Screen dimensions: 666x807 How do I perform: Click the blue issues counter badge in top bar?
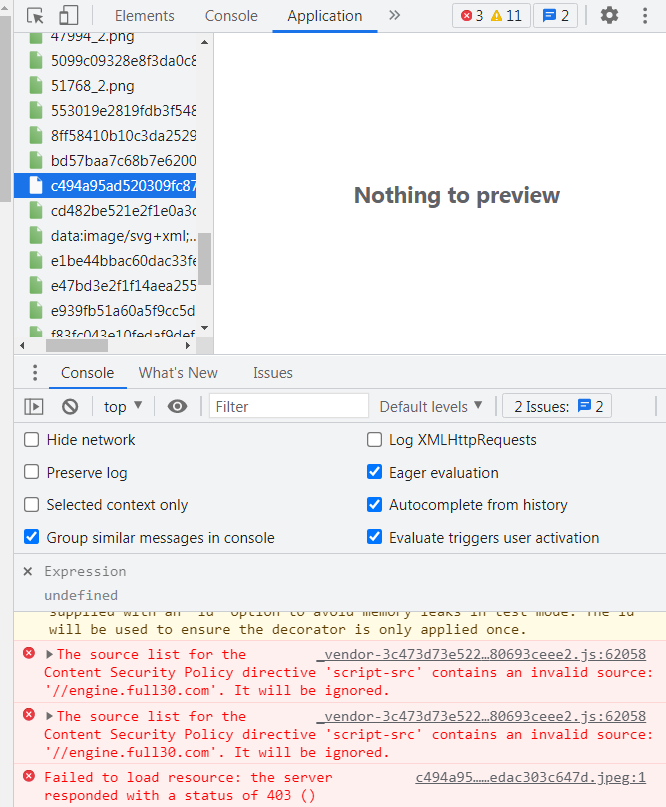tap(555, 16)
